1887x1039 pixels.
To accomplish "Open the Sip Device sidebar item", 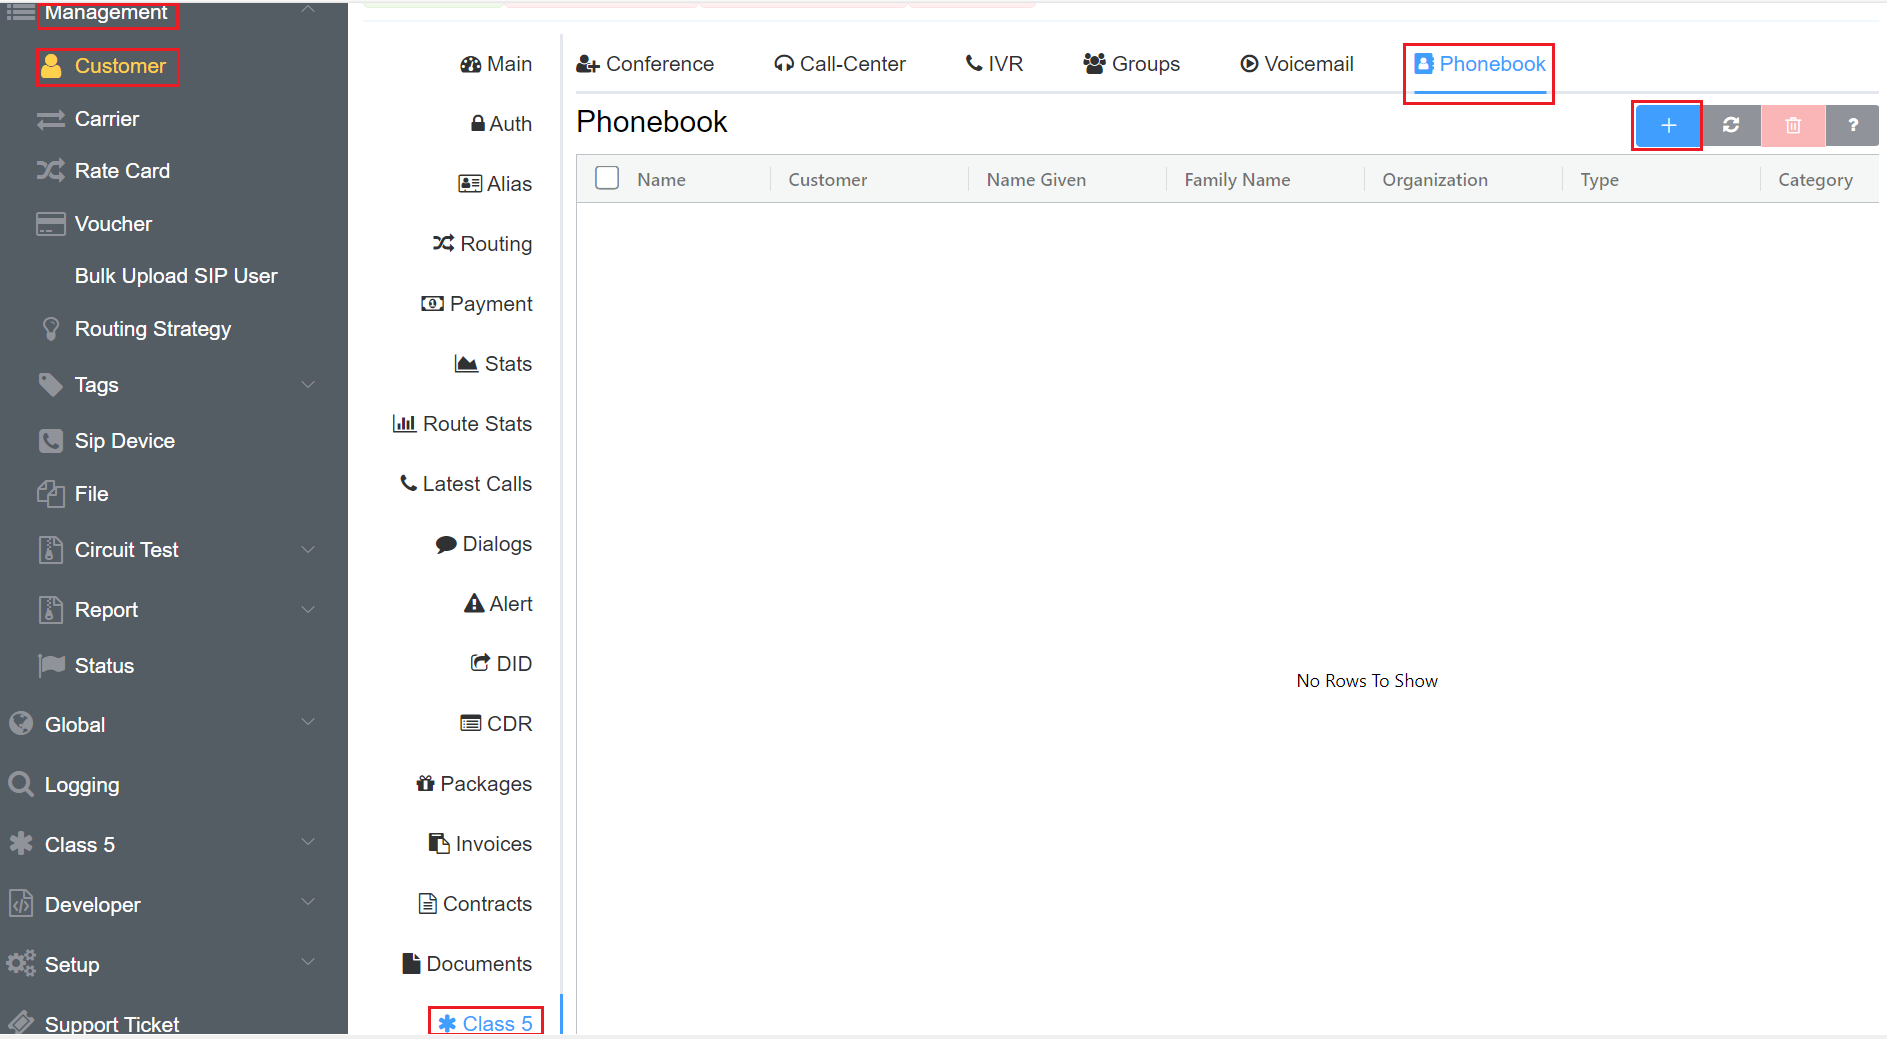I will [x=124, y=441].
